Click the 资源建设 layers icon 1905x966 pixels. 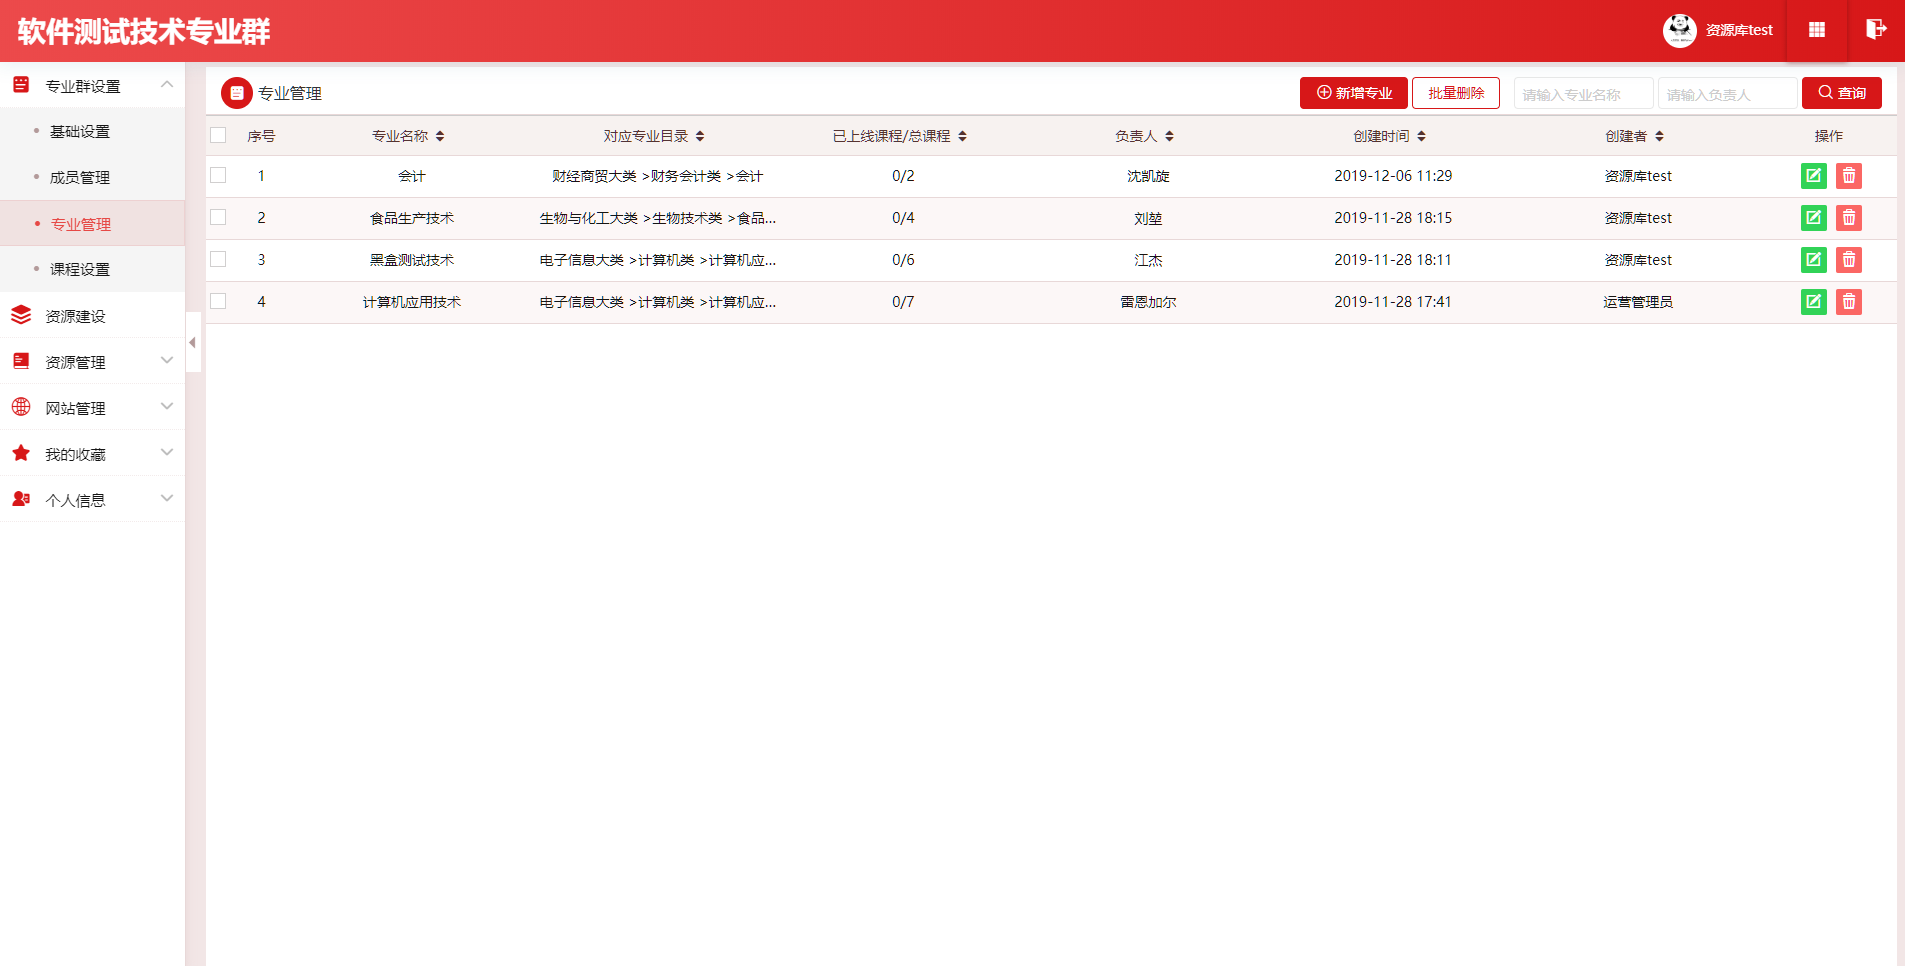(x=21, y=315)
